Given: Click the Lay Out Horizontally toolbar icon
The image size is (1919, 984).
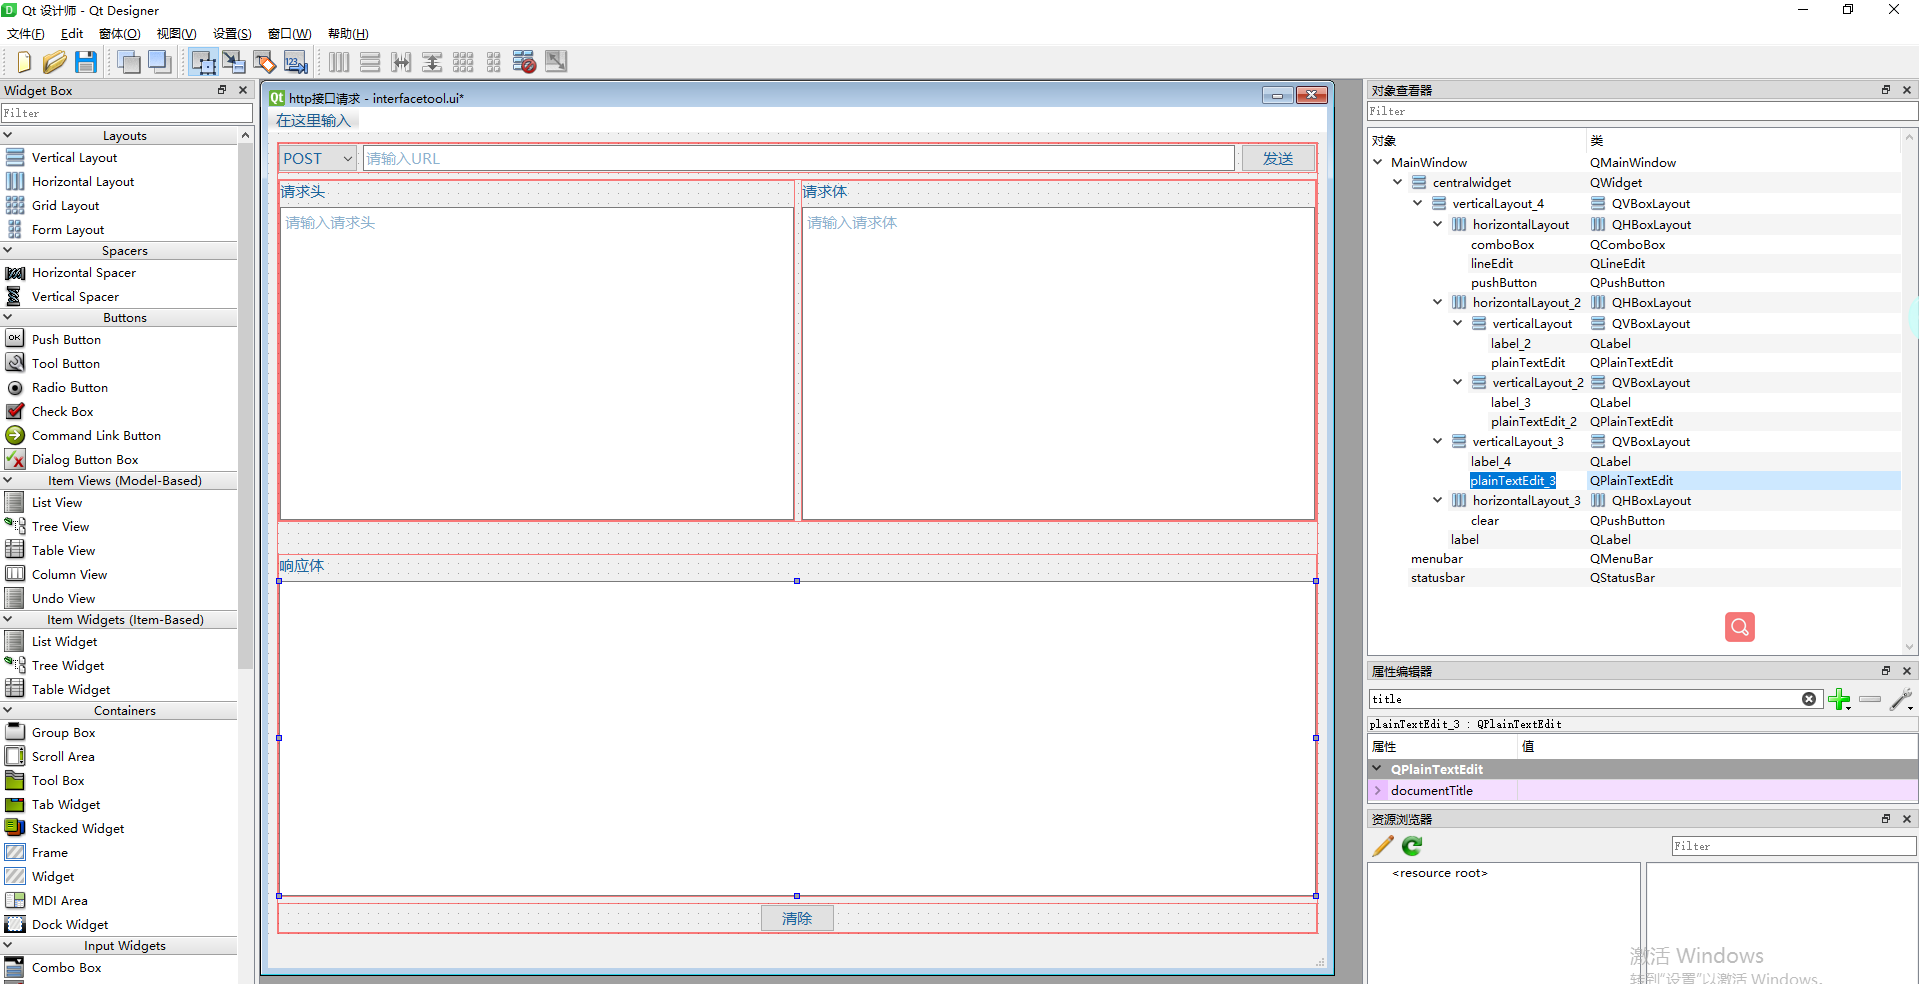Looking at the screenshot, I should pyautogui.click(x=339, y=62).
